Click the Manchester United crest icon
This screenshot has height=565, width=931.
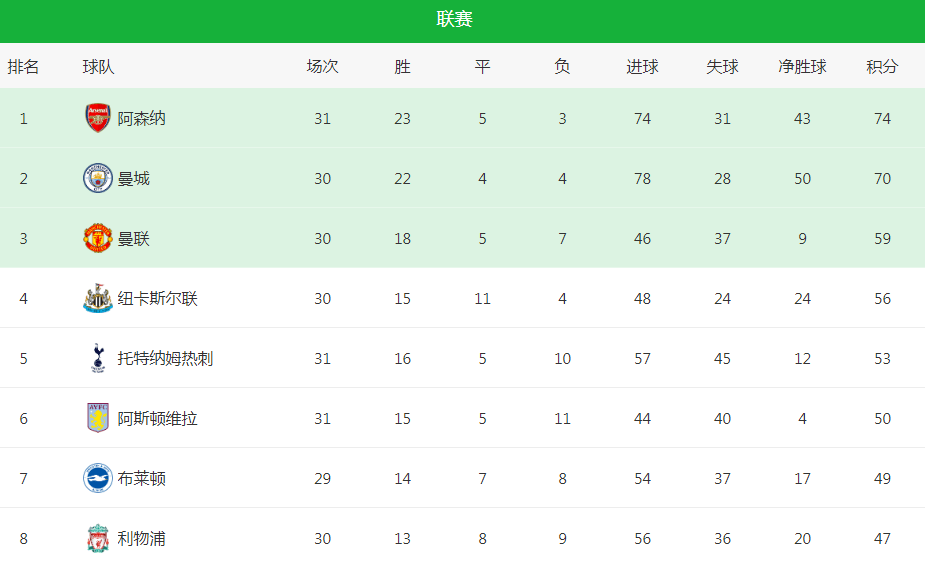click(x=97, y=238)
